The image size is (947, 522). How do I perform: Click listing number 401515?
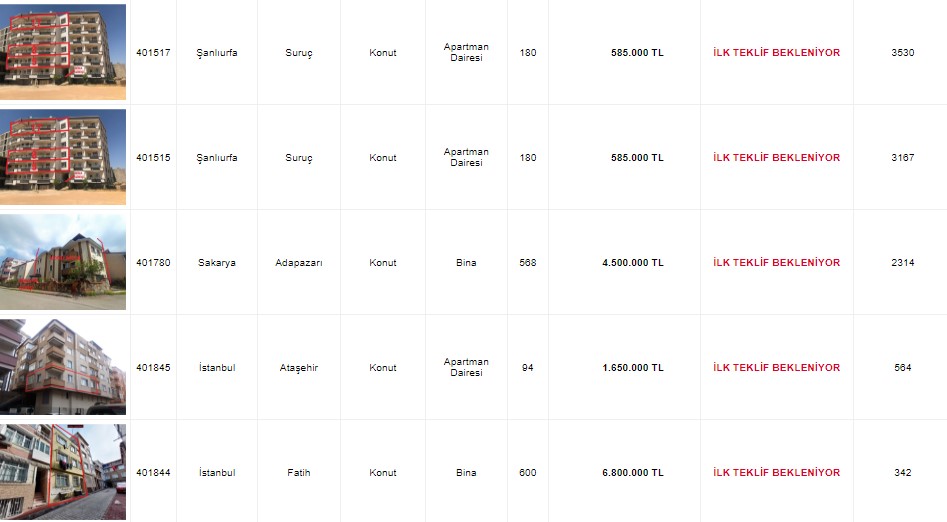[x=153, y=158]
